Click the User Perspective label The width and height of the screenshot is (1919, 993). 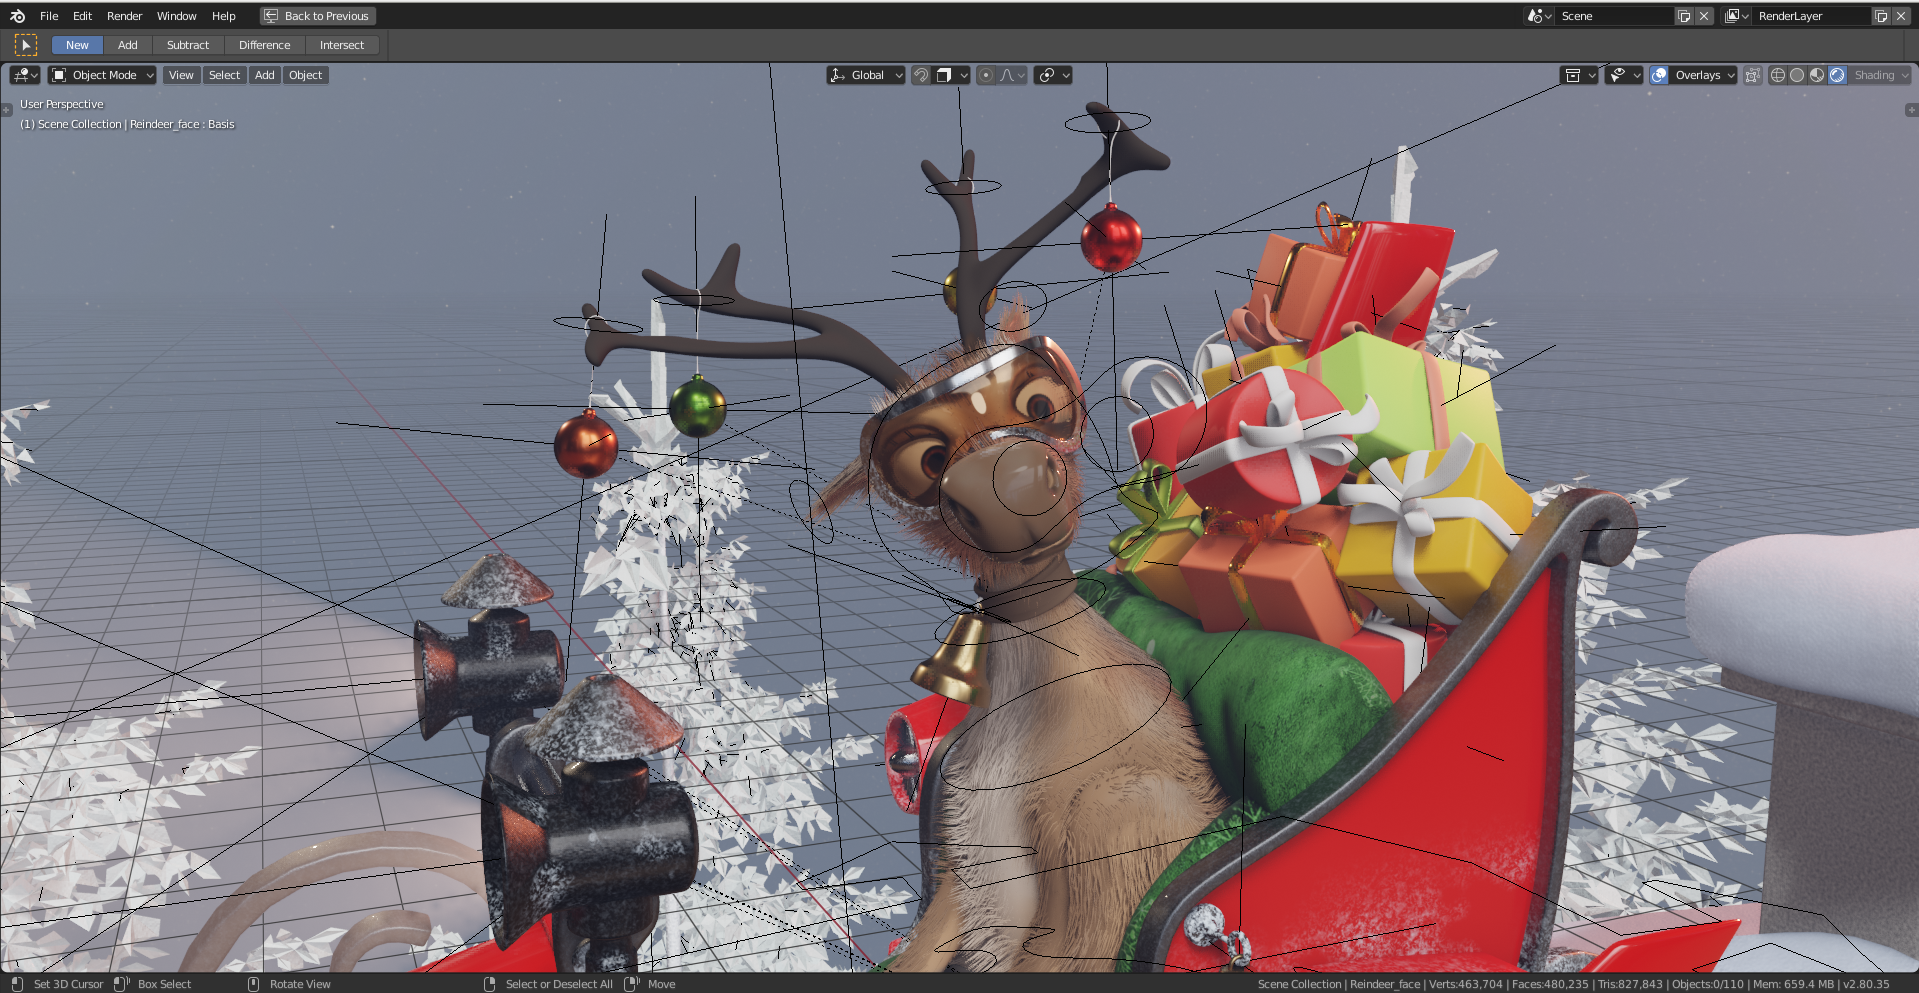62,104
